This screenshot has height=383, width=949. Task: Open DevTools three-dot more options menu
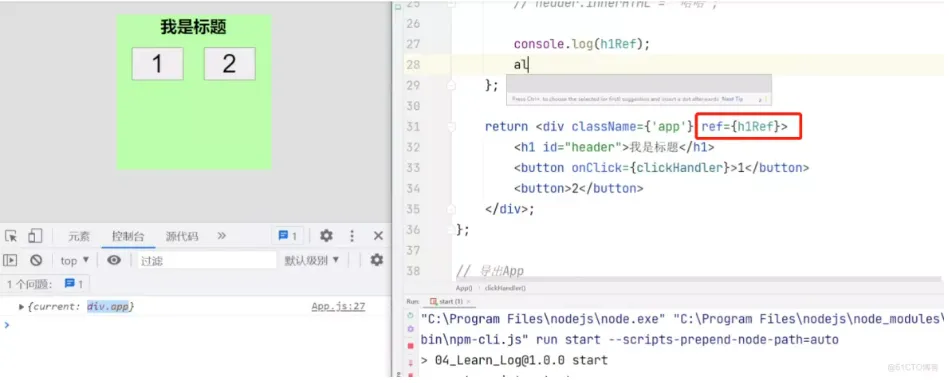[x=352, y=236]
